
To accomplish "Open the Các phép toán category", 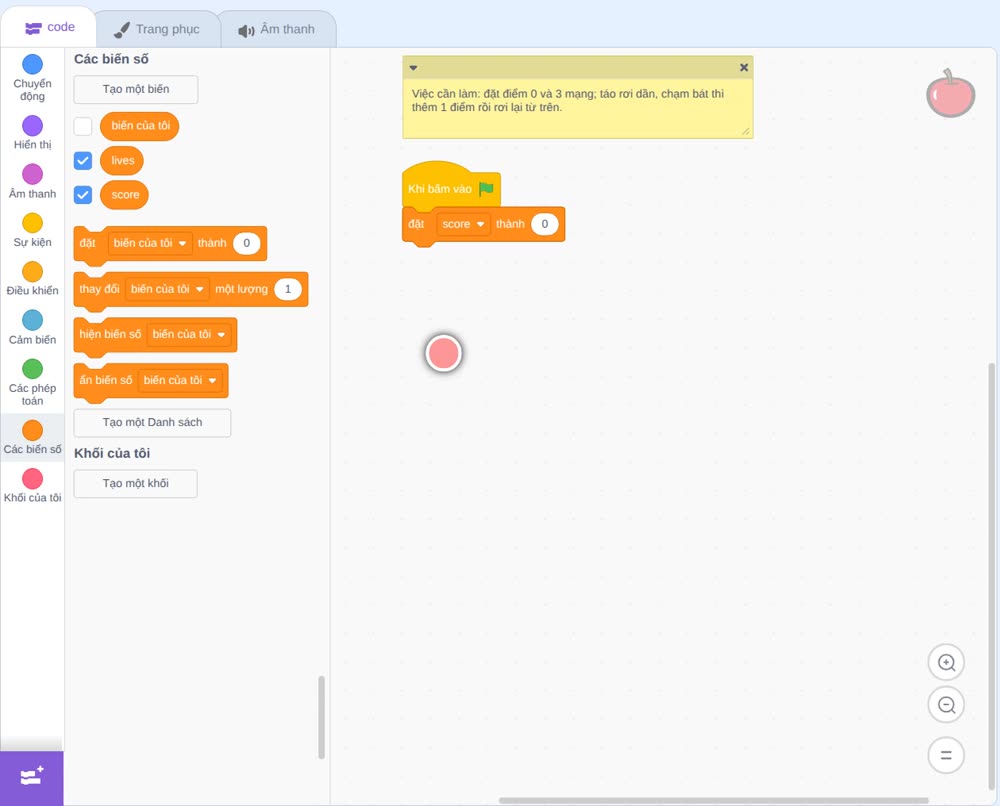I will click(x=32, y=383).
